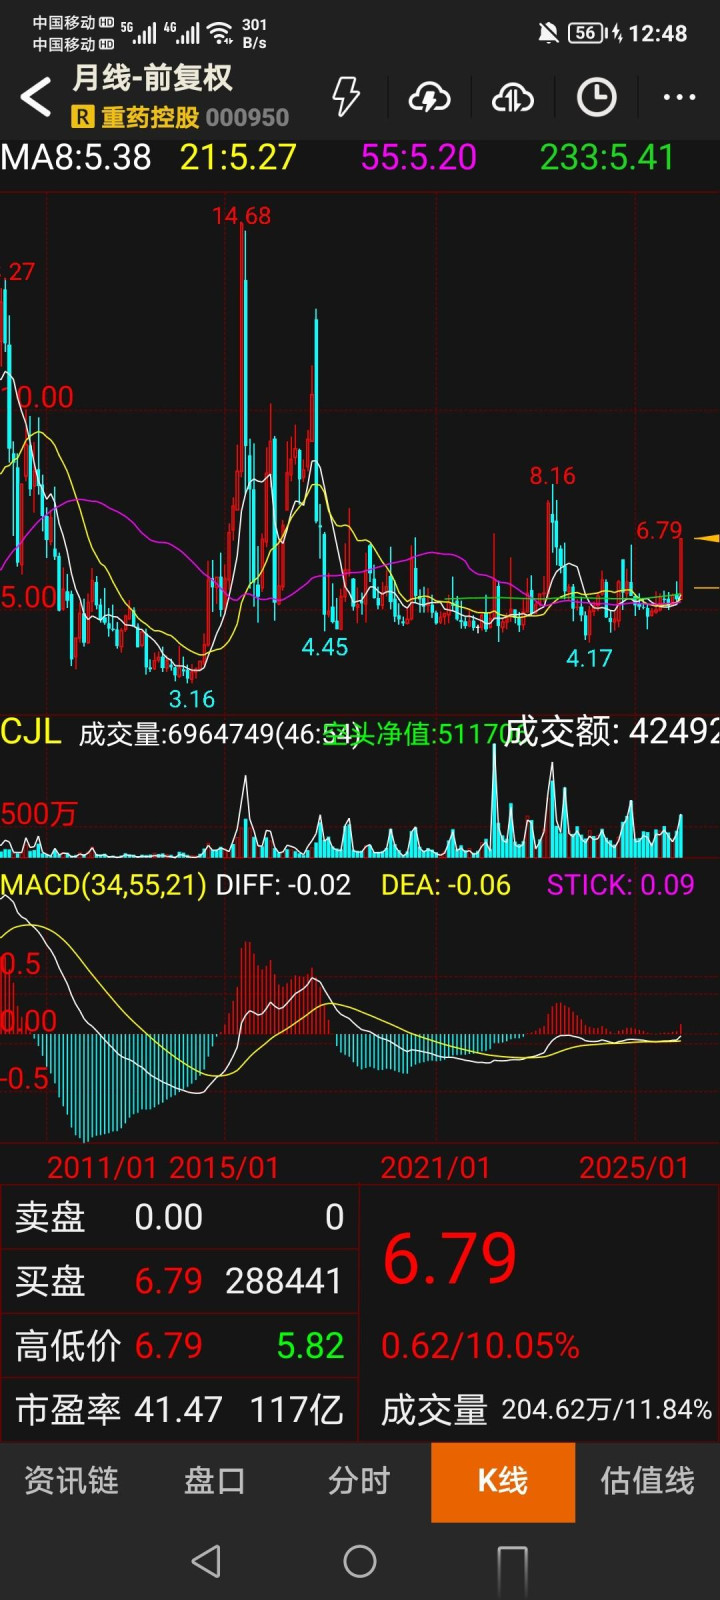Tap the Wi-Fi signal status icon
The width and height of the screenshot is (720, 1600).
click(219, 33)
